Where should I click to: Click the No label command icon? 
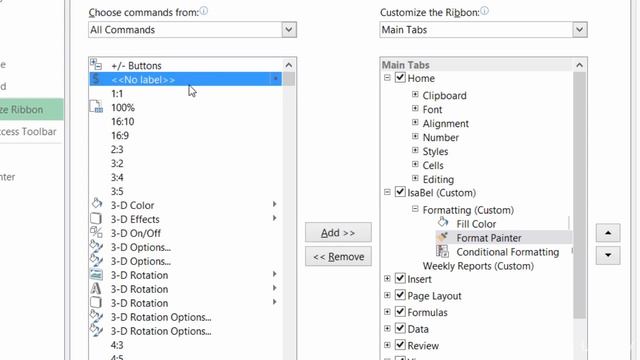coord(96,79)
